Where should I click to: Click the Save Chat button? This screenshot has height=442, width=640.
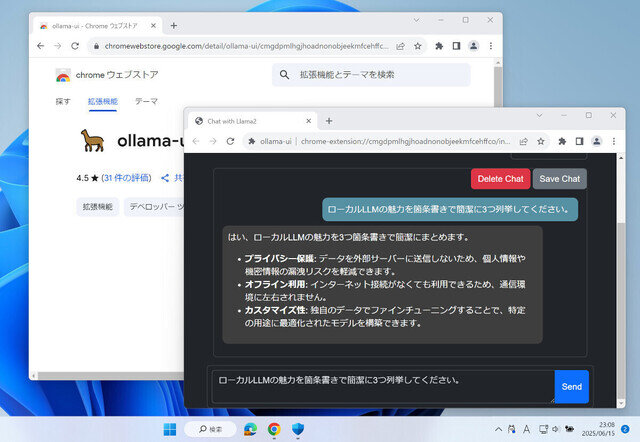point(560,179)
